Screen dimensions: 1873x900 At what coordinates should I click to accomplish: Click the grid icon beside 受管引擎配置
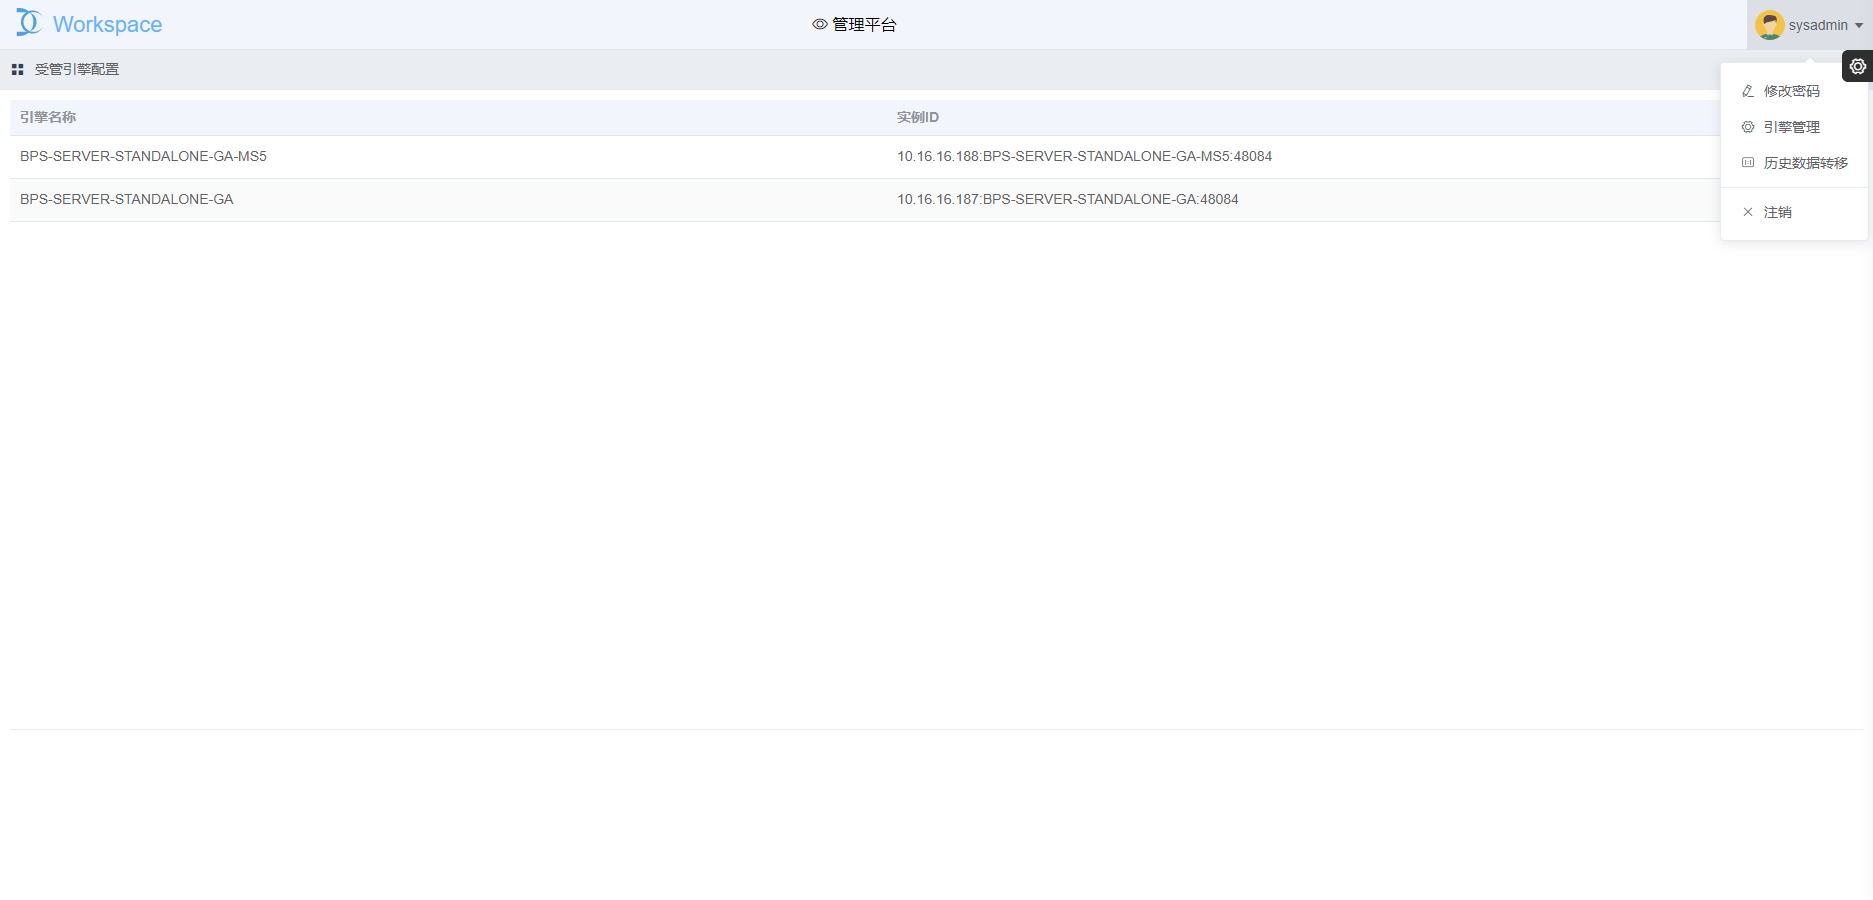tap(17, 70)
